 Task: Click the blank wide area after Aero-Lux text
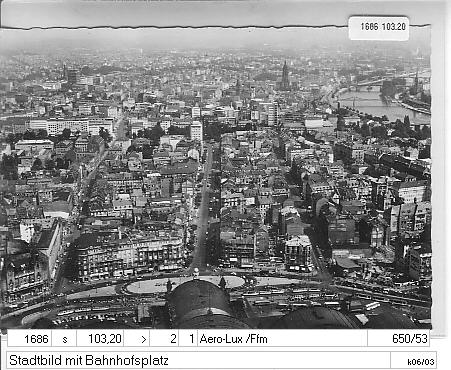coord(317,339)
